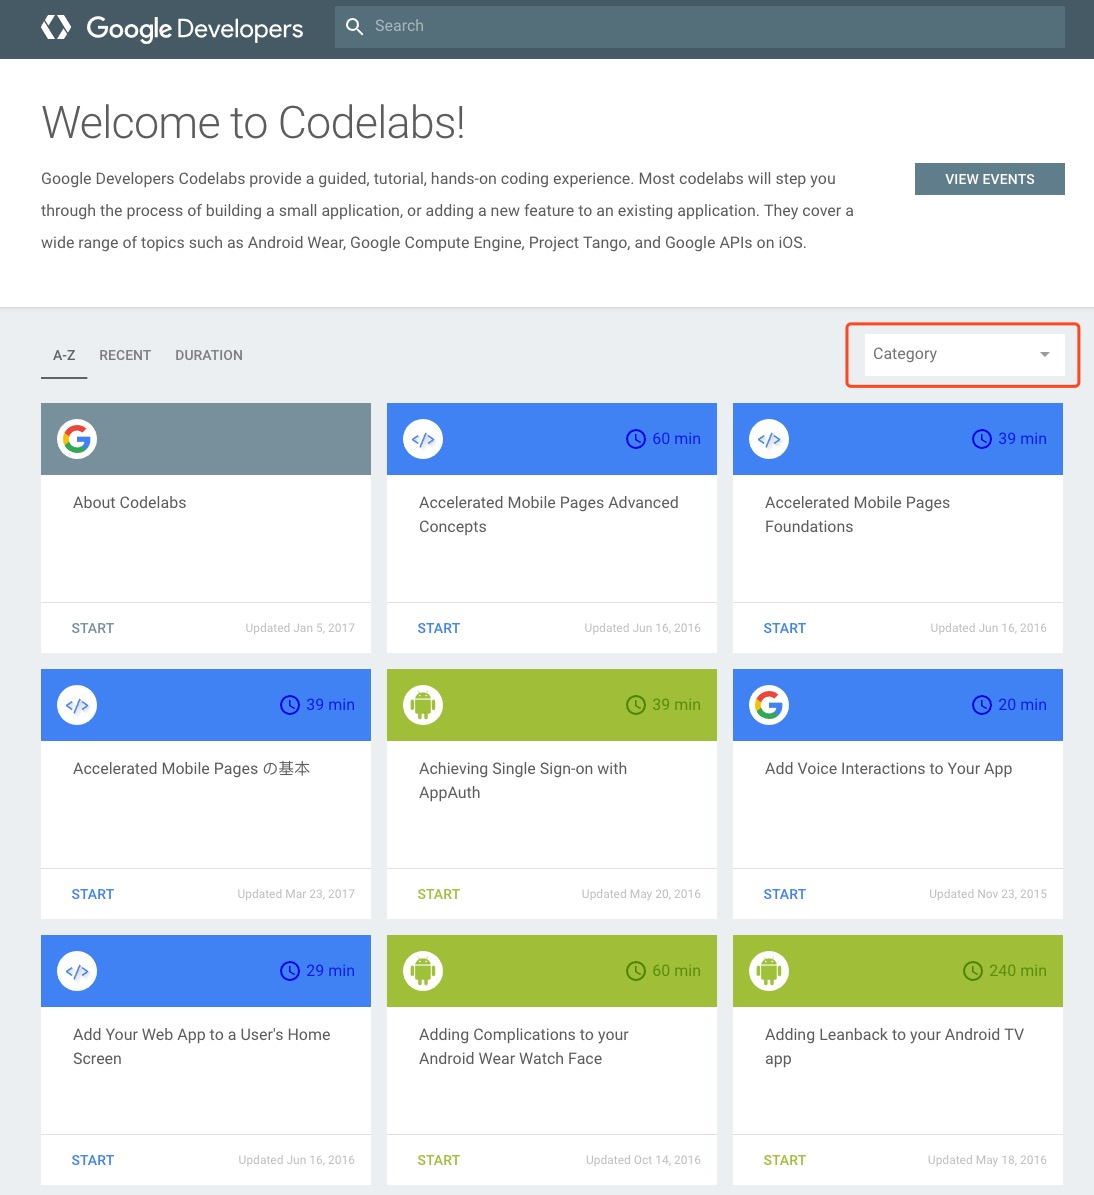Click clock icon on AMP Foundations card
Screen dimensions: 1094x1195
[982, 439]
